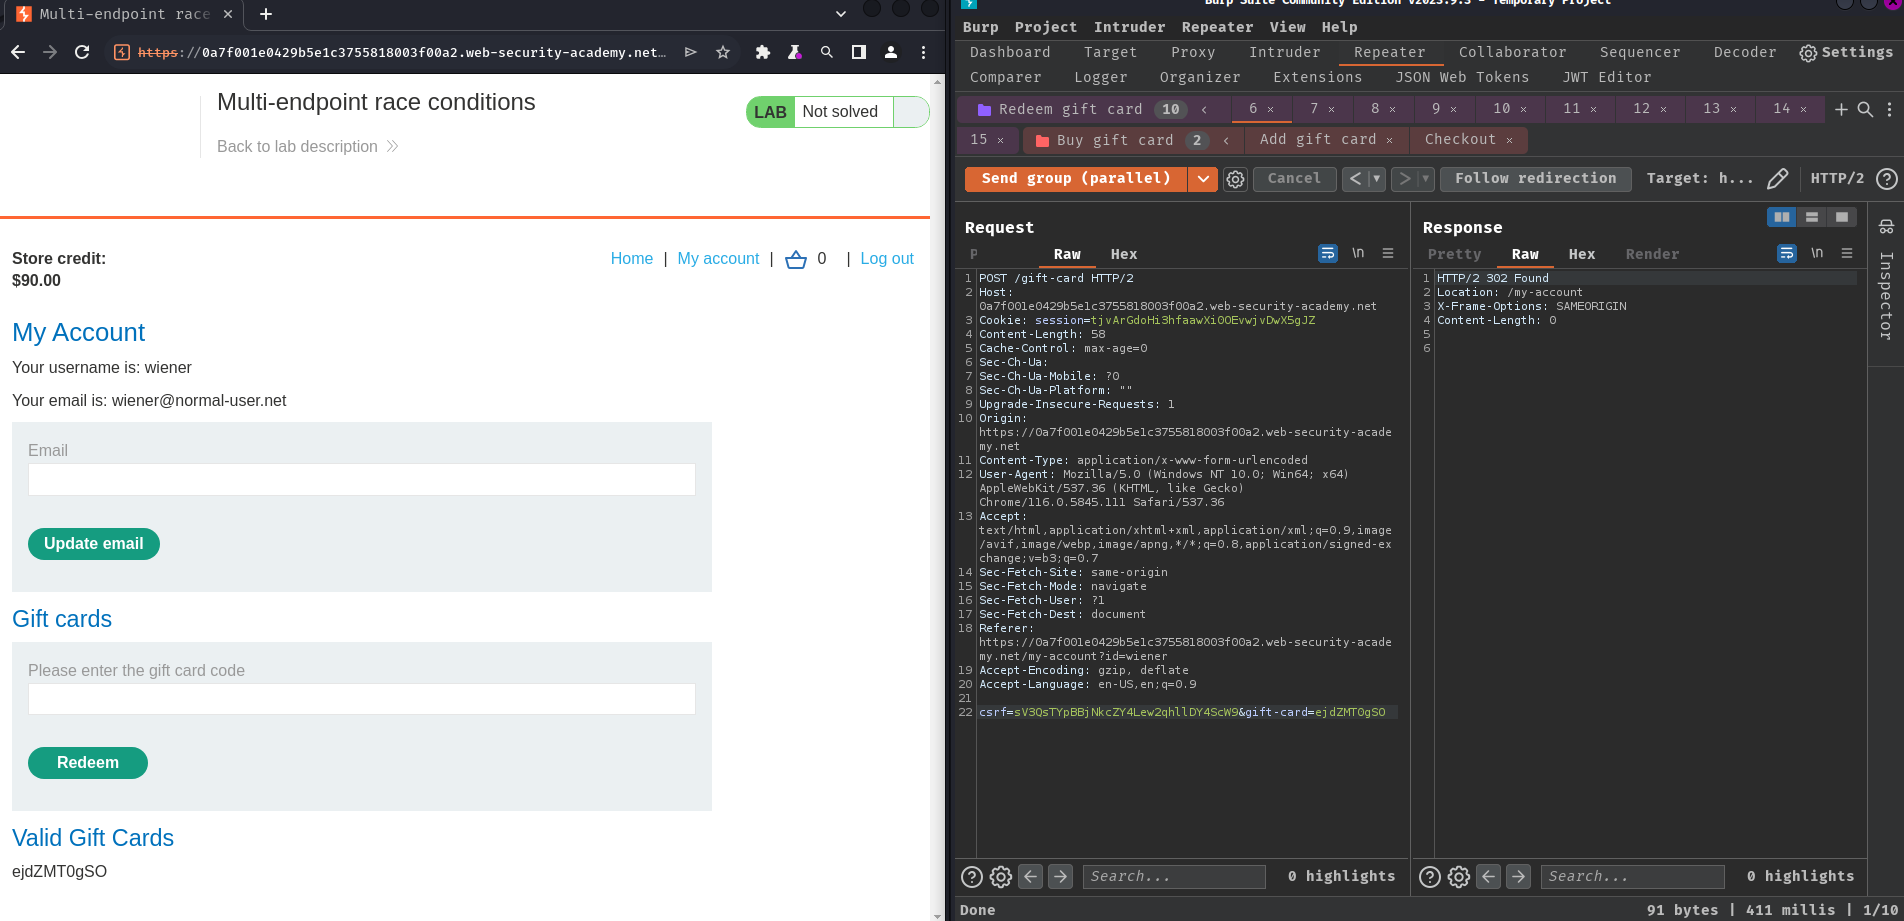
Task: Open Send group mode dropdown arrow
Action: [1203, 179]
